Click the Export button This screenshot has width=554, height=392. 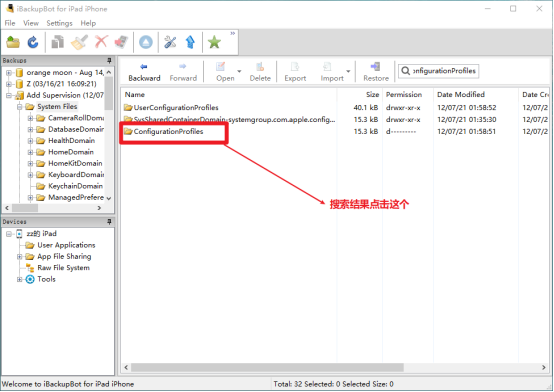pos(295,72)
